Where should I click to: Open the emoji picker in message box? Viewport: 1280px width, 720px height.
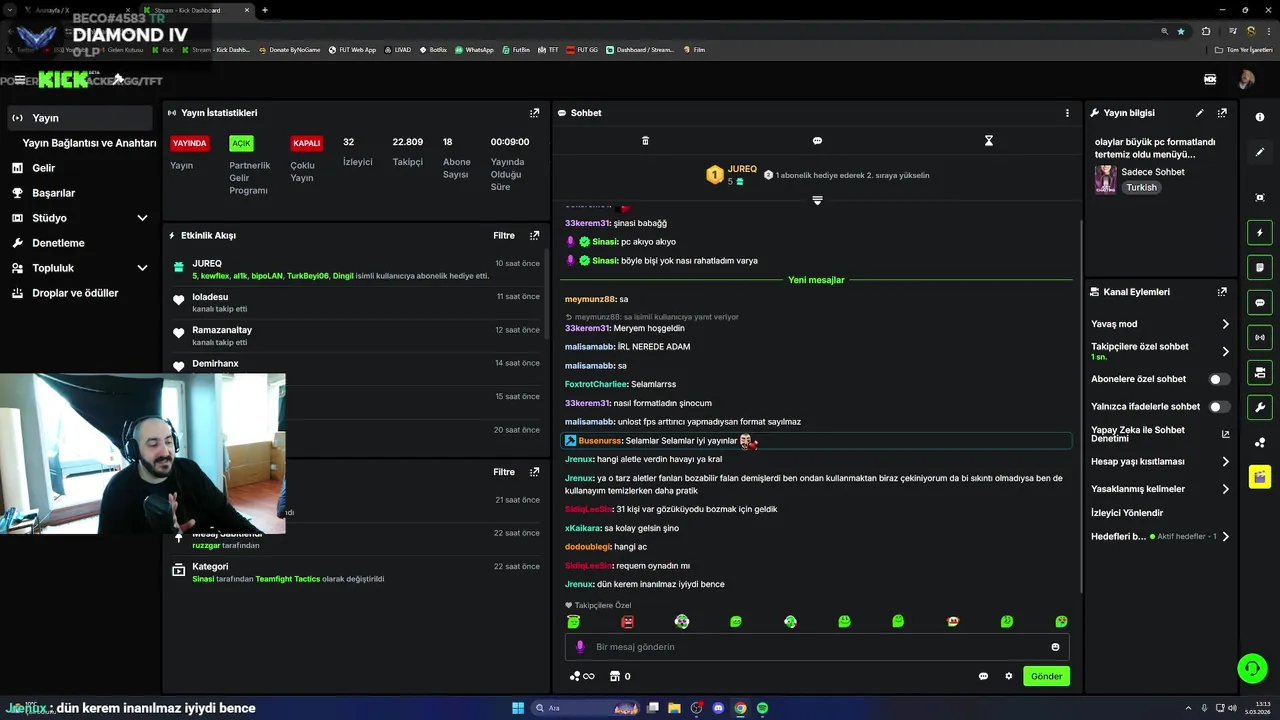(1055, 647)
